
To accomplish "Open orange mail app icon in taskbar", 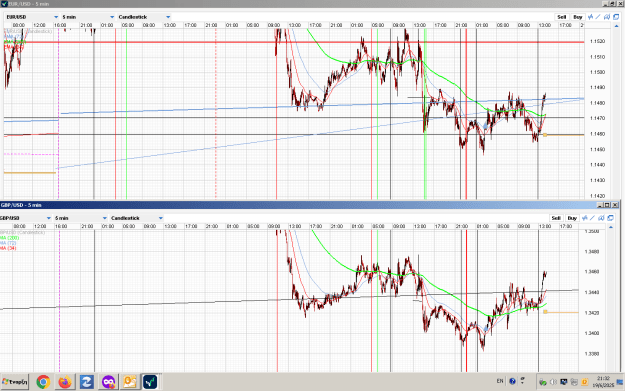I will 130,382.
